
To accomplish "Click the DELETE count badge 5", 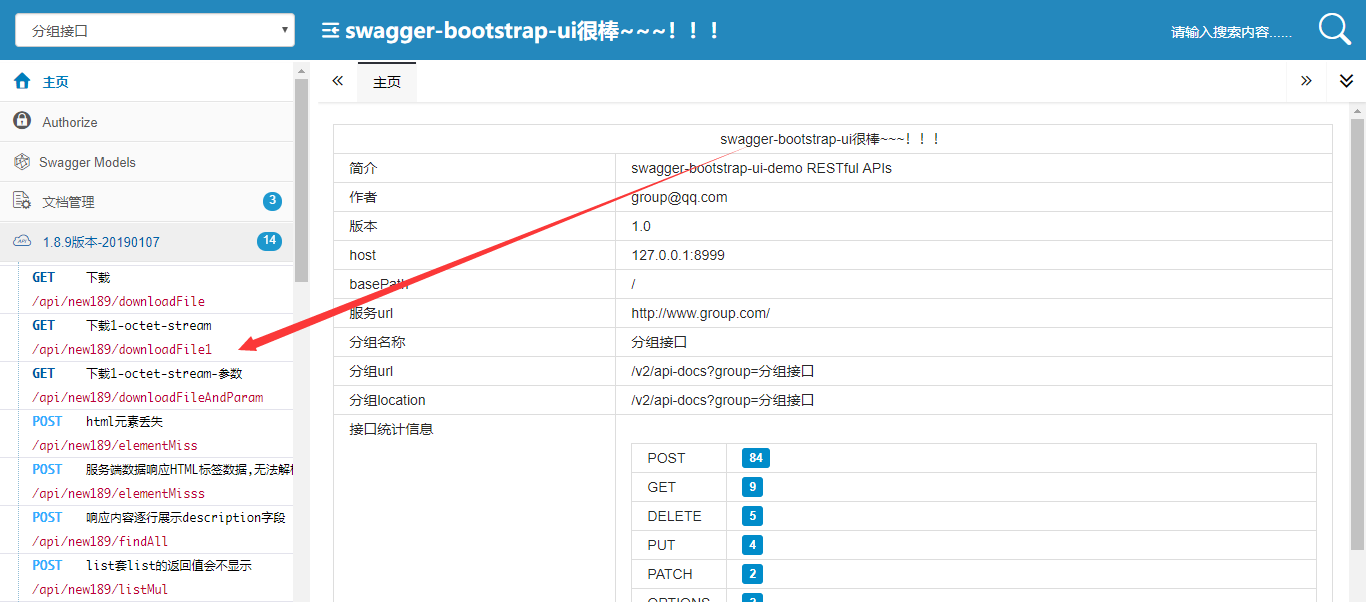I will point(752,516).
